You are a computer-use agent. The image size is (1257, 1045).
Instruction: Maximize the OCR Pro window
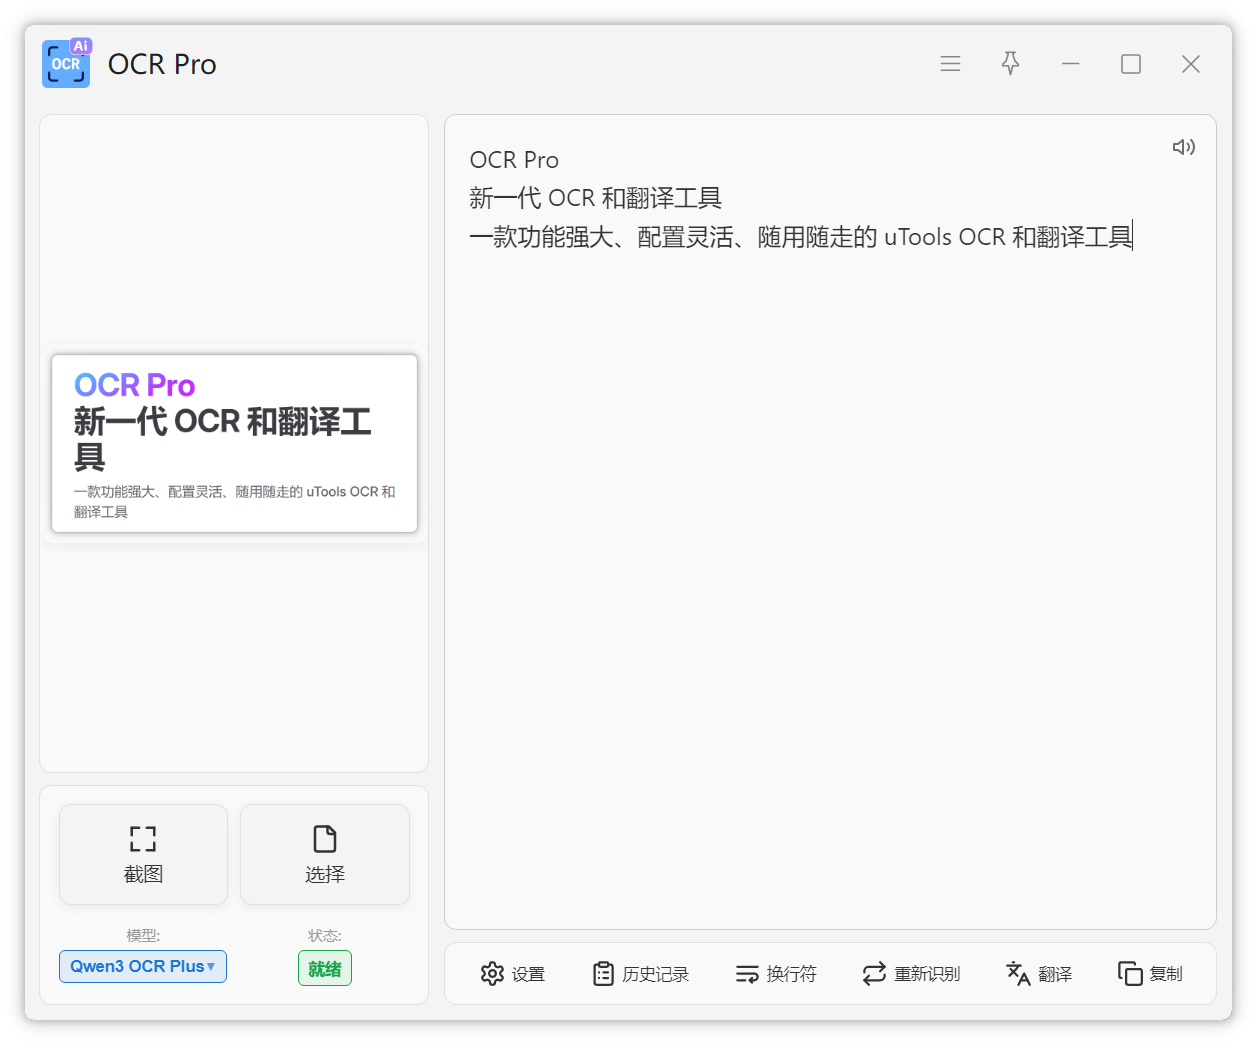tap(1130, 64)
